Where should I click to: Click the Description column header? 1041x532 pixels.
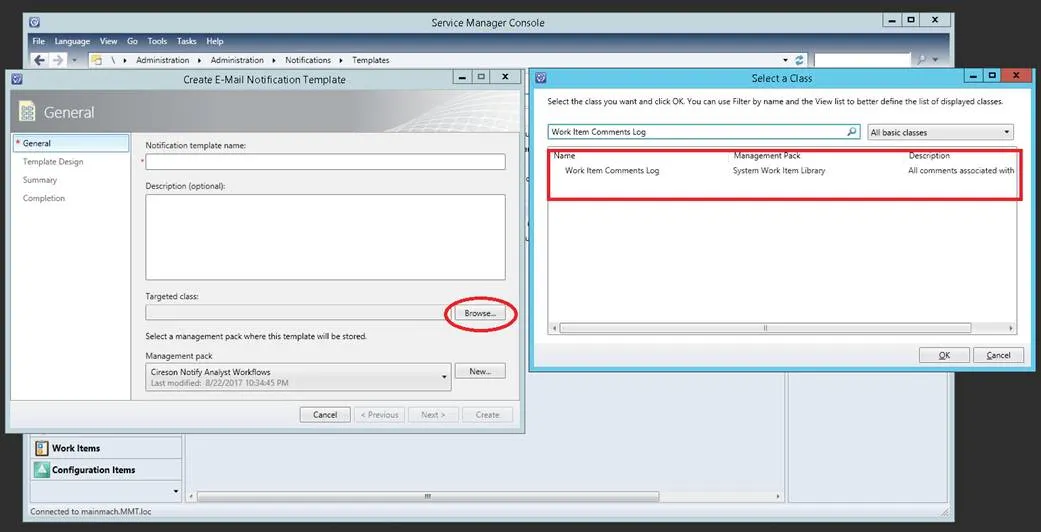(x=929, y=156)
